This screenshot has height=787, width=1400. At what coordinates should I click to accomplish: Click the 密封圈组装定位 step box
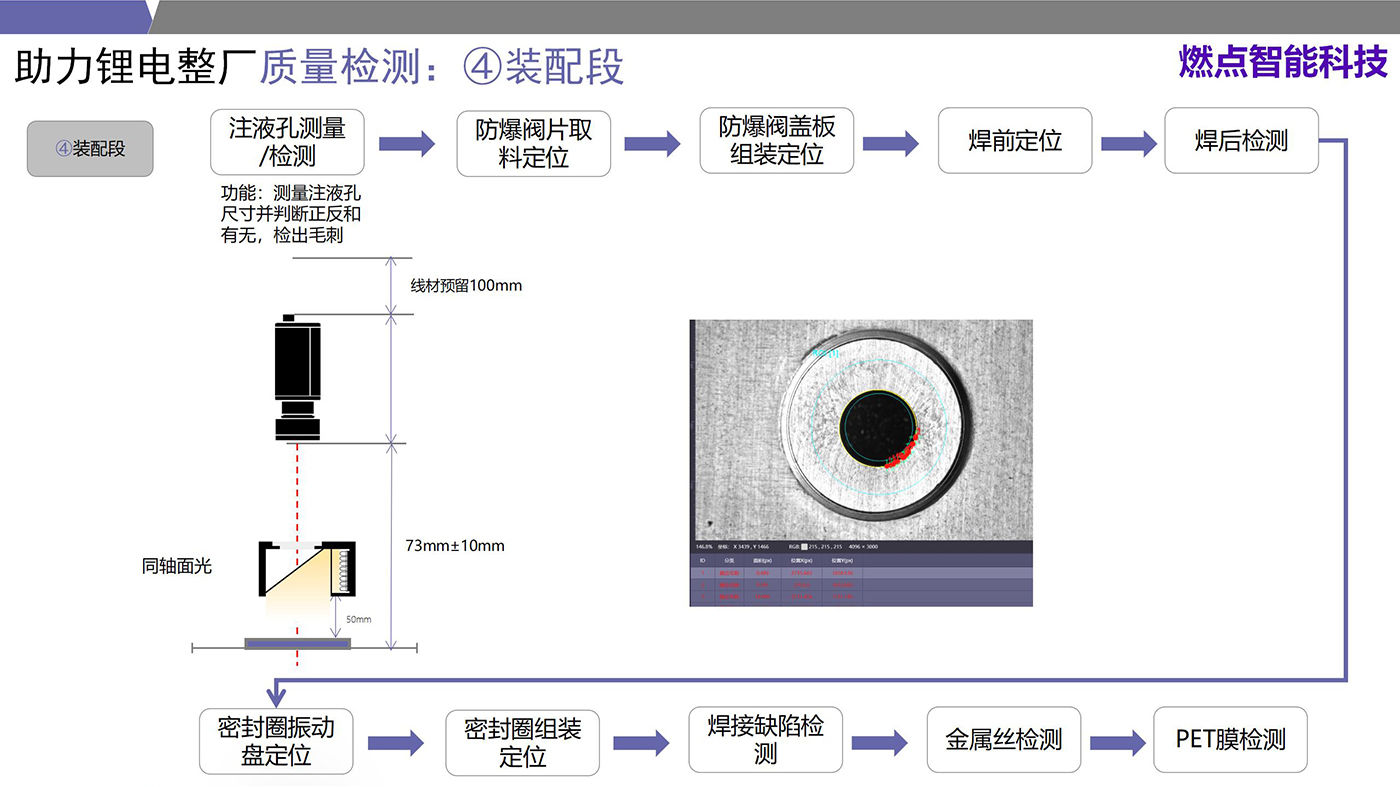[x=522, y=742]
